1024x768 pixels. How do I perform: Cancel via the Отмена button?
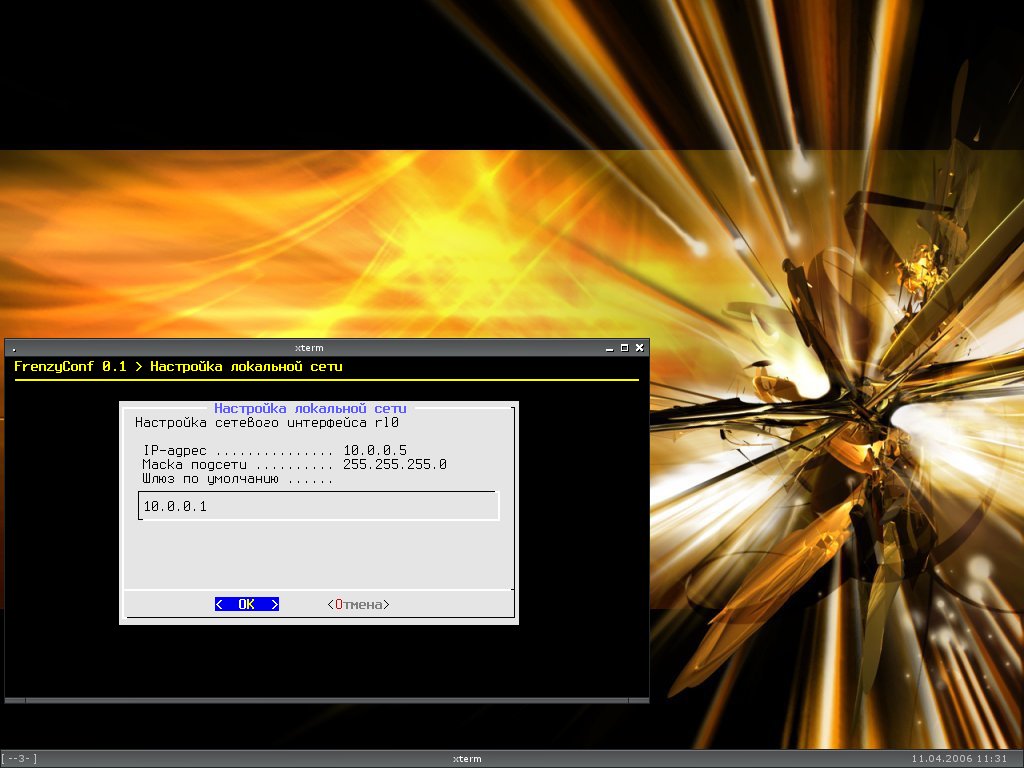click(x=359, y=605)
